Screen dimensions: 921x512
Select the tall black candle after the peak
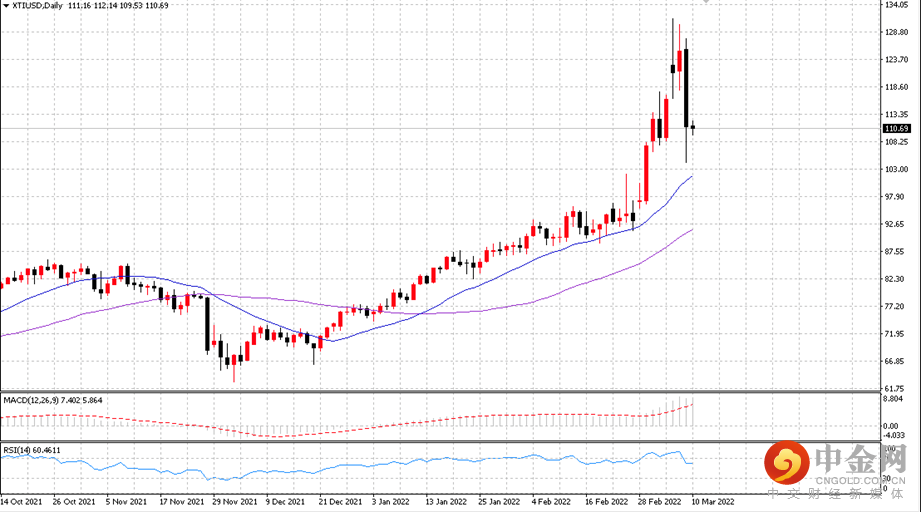point(686,88)
